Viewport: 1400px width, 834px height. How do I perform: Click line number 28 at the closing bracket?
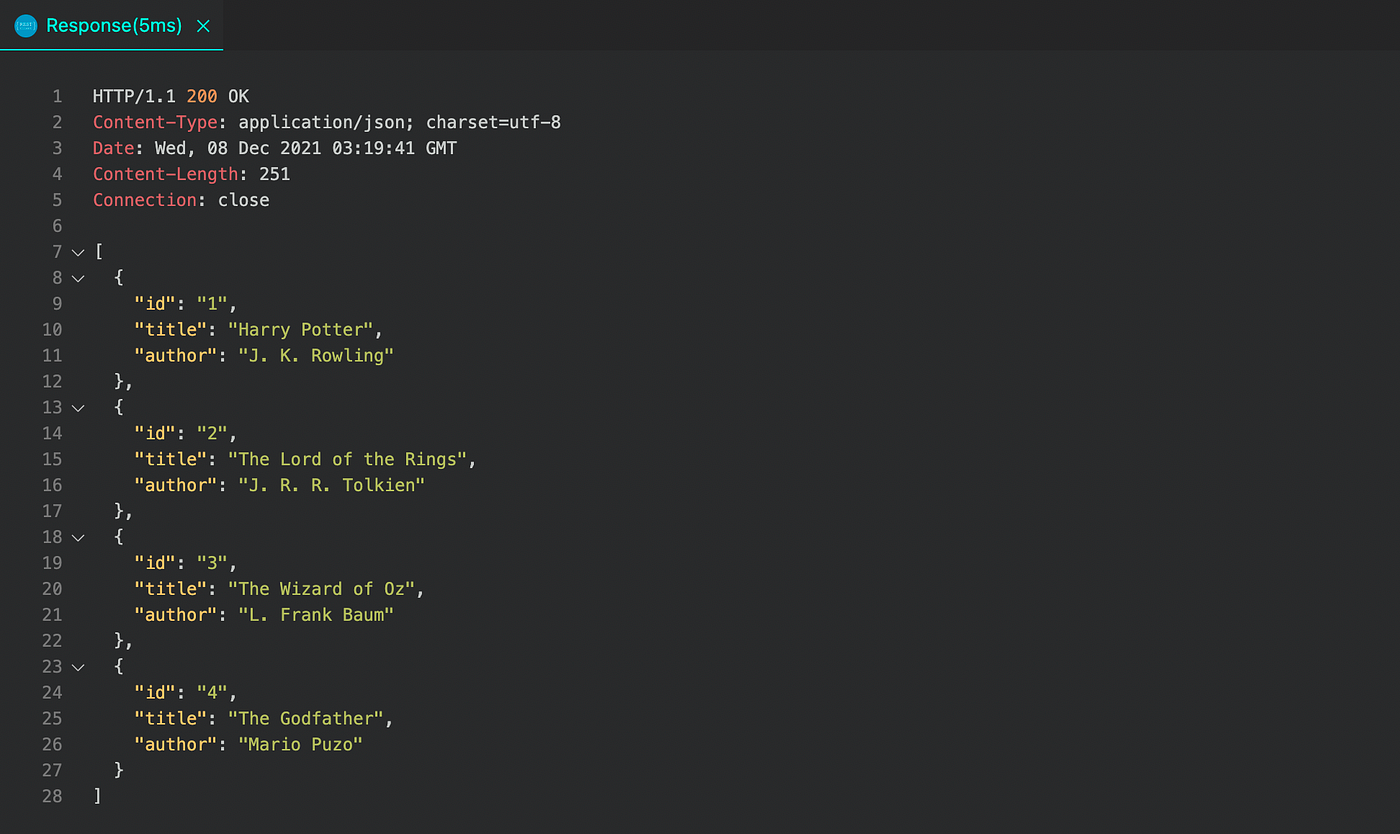pyautogui.click(x=52, y=796)
